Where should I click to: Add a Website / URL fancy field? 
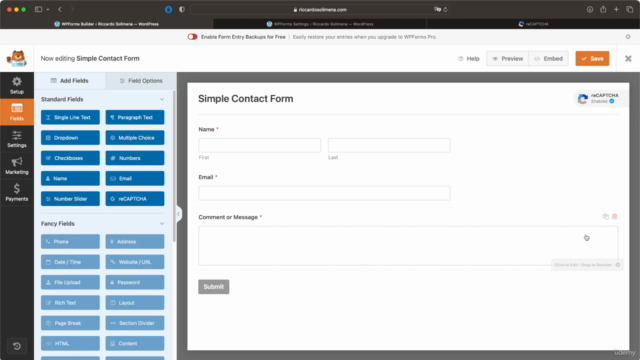[135, 262]
